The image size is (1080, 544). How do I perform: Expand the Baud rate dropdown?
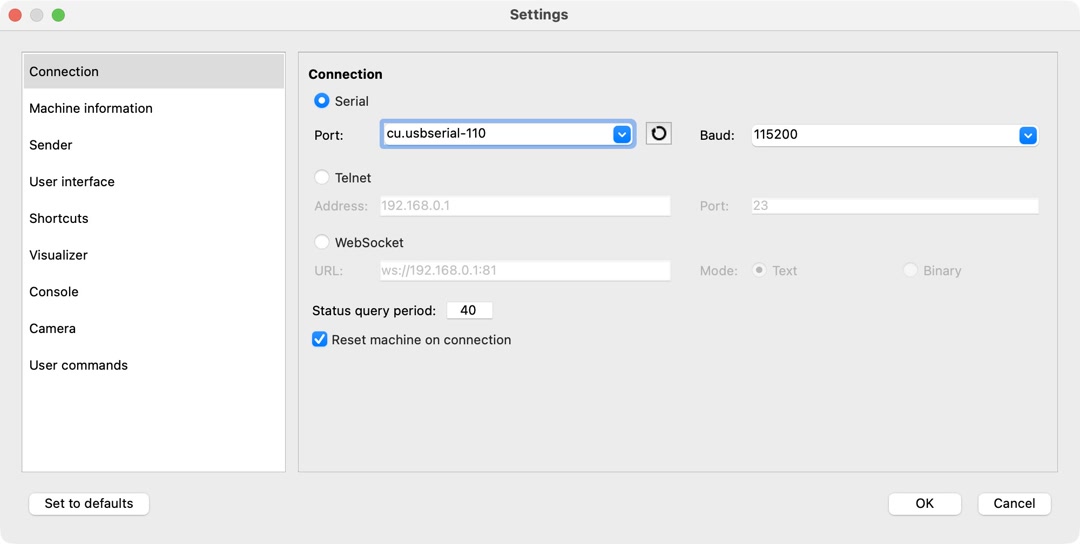click(1027, 135)
